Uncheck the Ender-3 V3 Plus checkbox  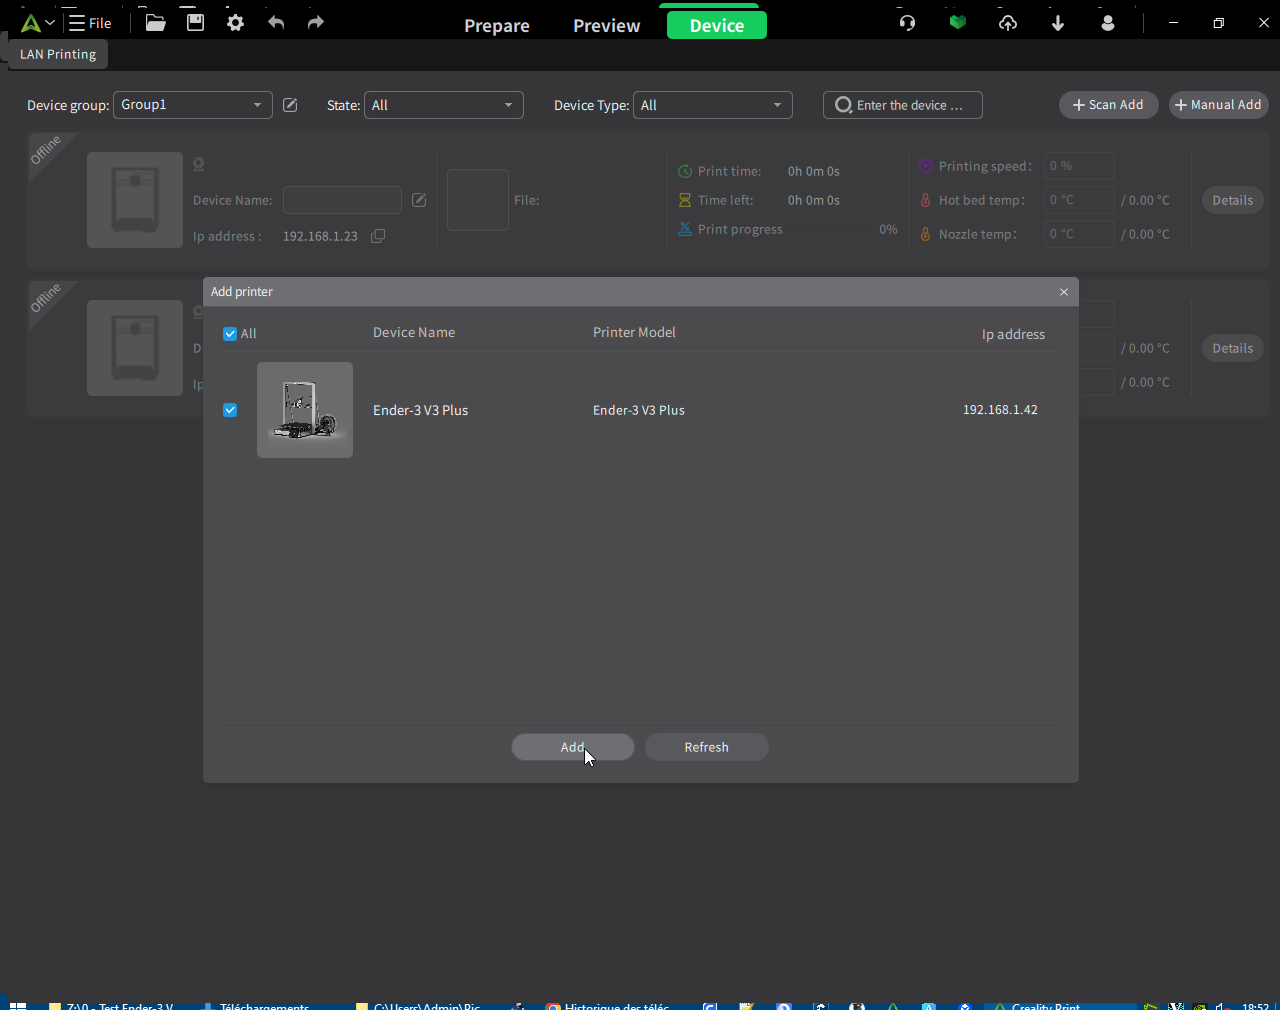coord(230,410)
